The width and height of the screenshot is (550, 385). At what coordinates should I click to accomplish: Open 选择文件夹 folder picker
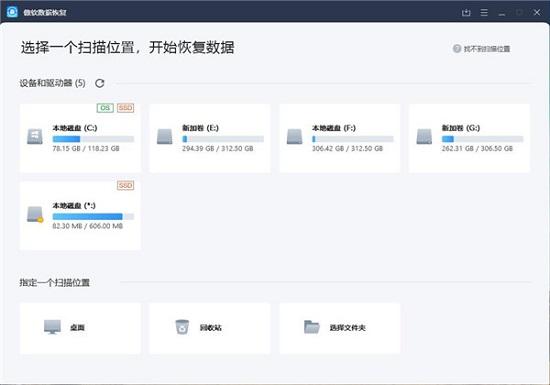pyautogui.click(x=340, y=328)
